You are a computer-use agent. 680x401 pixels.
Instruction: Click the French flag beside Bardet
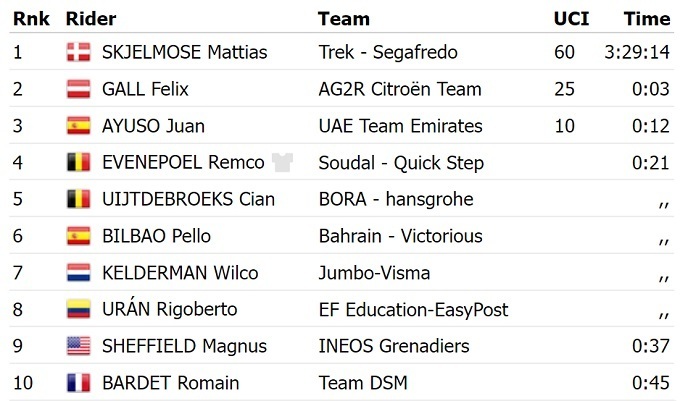[x=78, y=383]
